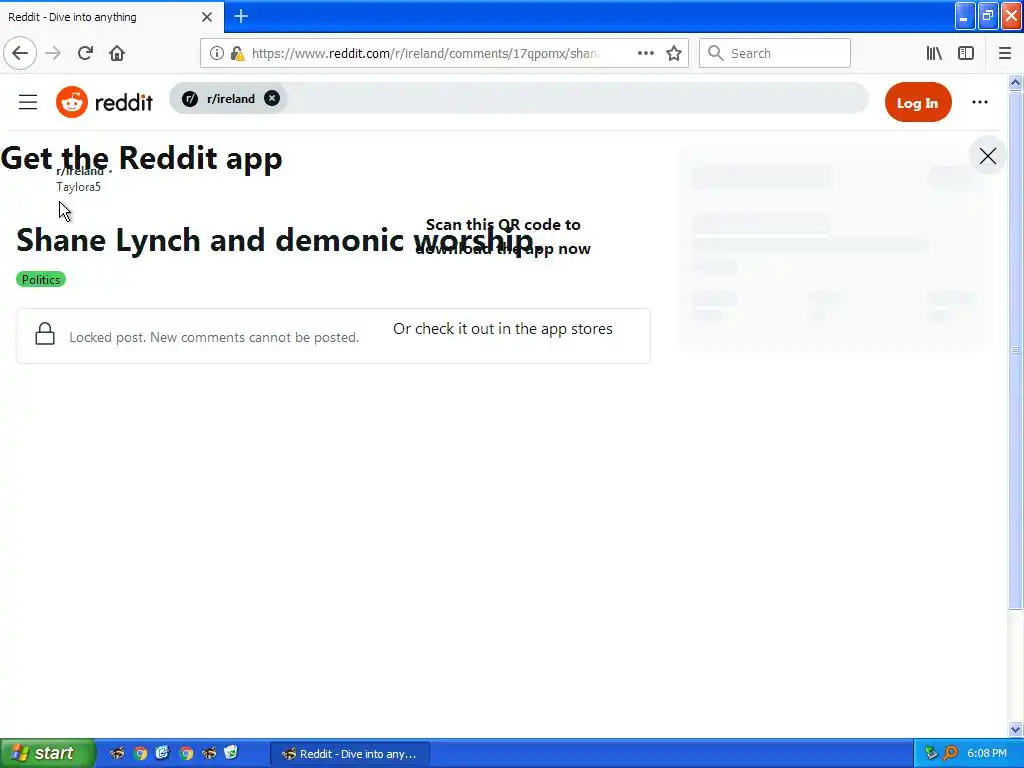Viewport: 1024px width, 768px height.
Task: Show site information icon in address bar
Action: 217,53
